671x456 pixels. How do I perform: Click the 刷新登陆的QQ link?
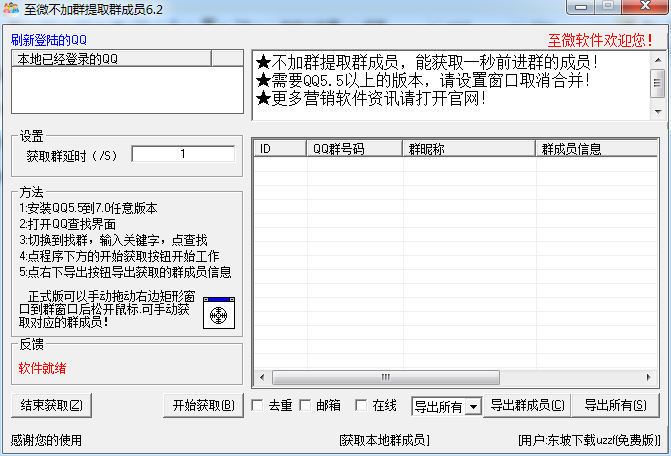(x=49, y=40)
